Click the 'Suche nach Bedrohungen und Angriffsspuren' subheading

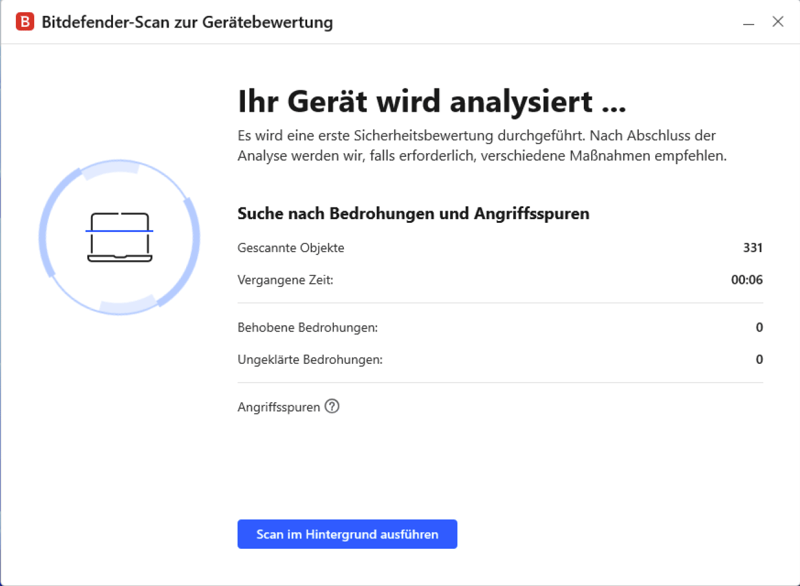click(x=413, y=213)
